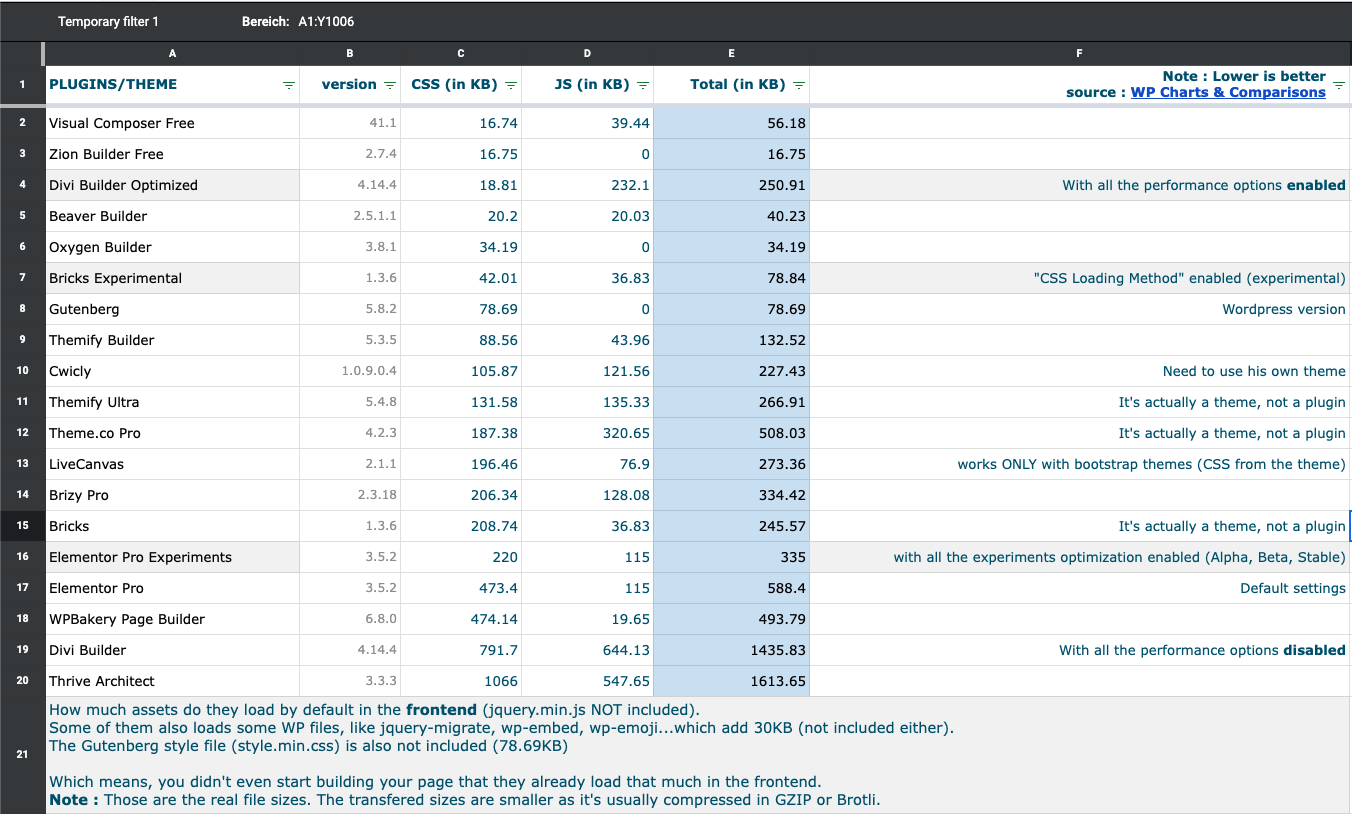Select version cell 6.8.0
Screen dimensions: 1352x814
tap(349, 619)
